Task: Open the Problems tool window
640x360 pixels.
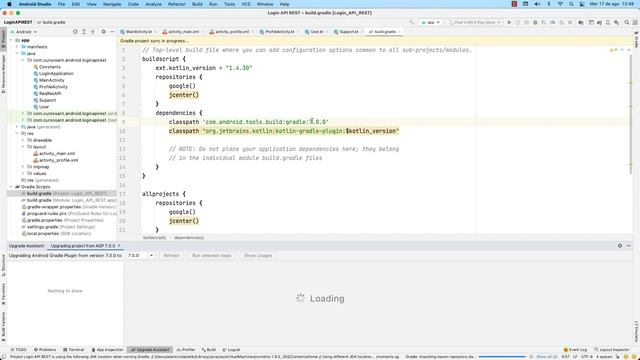Action: click(x=45, y=350)
